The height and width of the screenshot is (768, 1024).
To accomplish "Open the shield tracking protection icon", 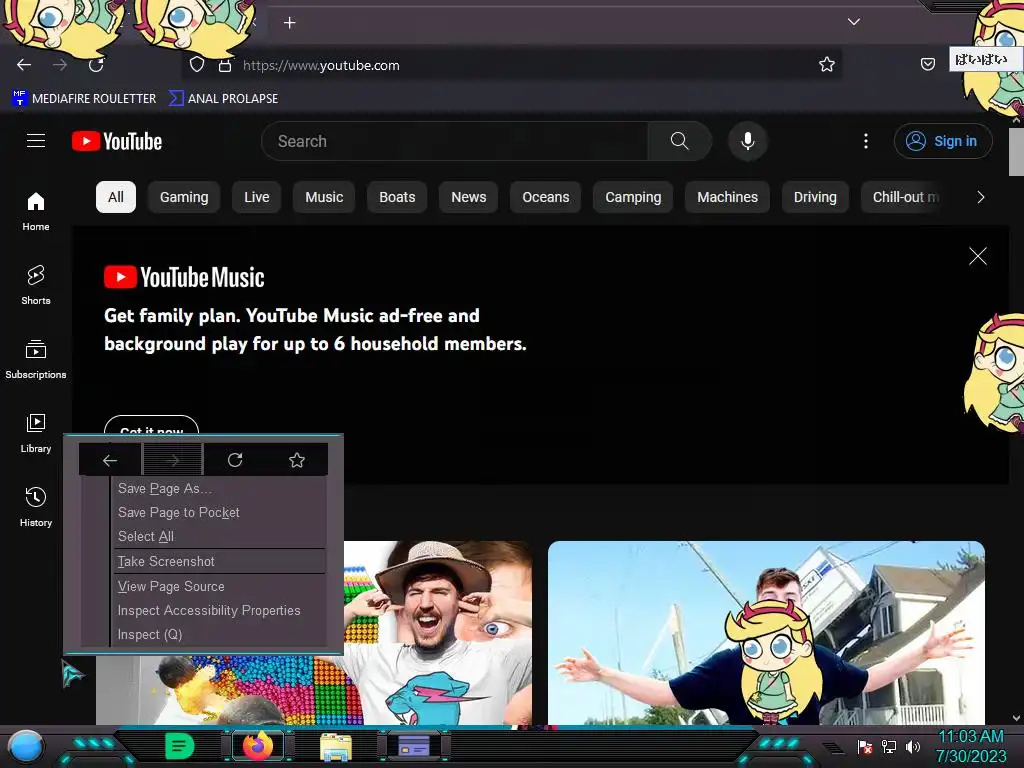I will (197, 65).
